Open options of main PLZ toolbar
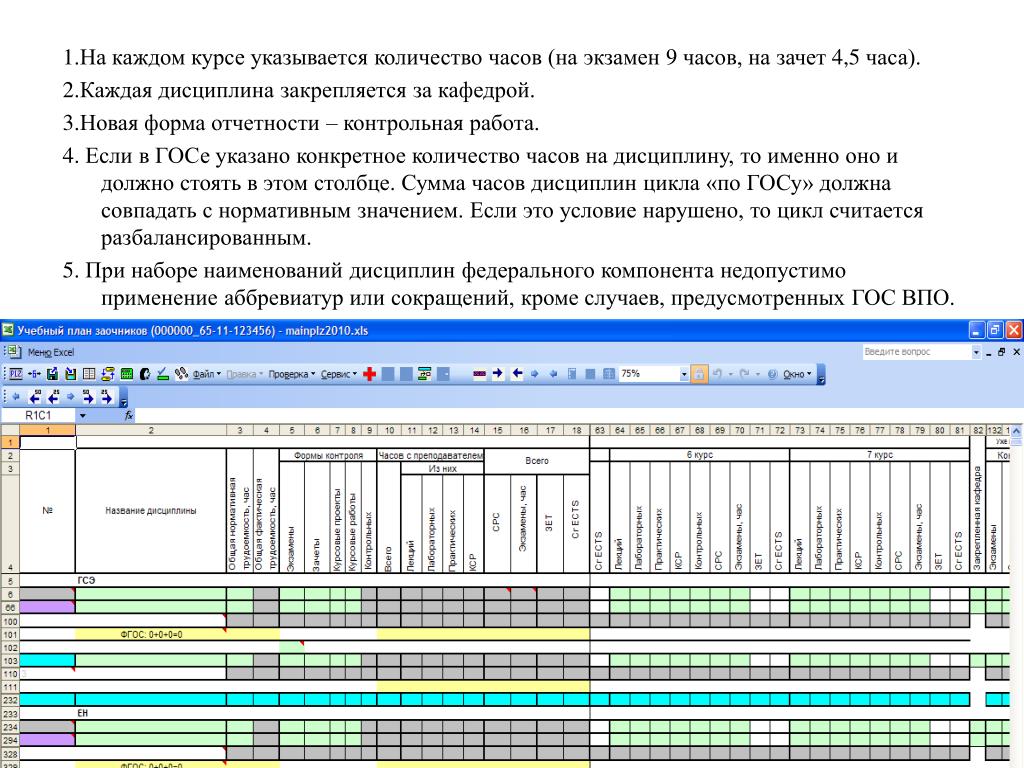This screenshot has width=1024, height=768. pos(821,375)
